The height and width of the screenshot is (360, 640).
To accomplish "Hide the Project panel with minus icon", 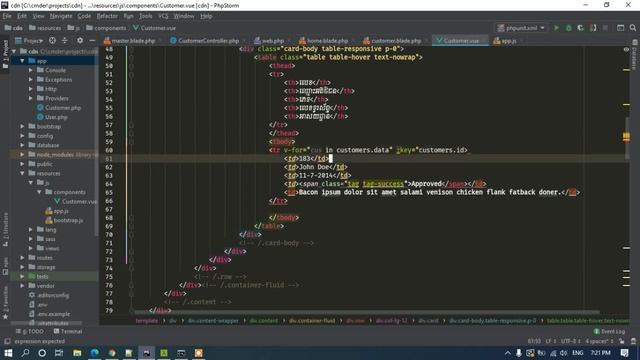I will pos(92,40).
